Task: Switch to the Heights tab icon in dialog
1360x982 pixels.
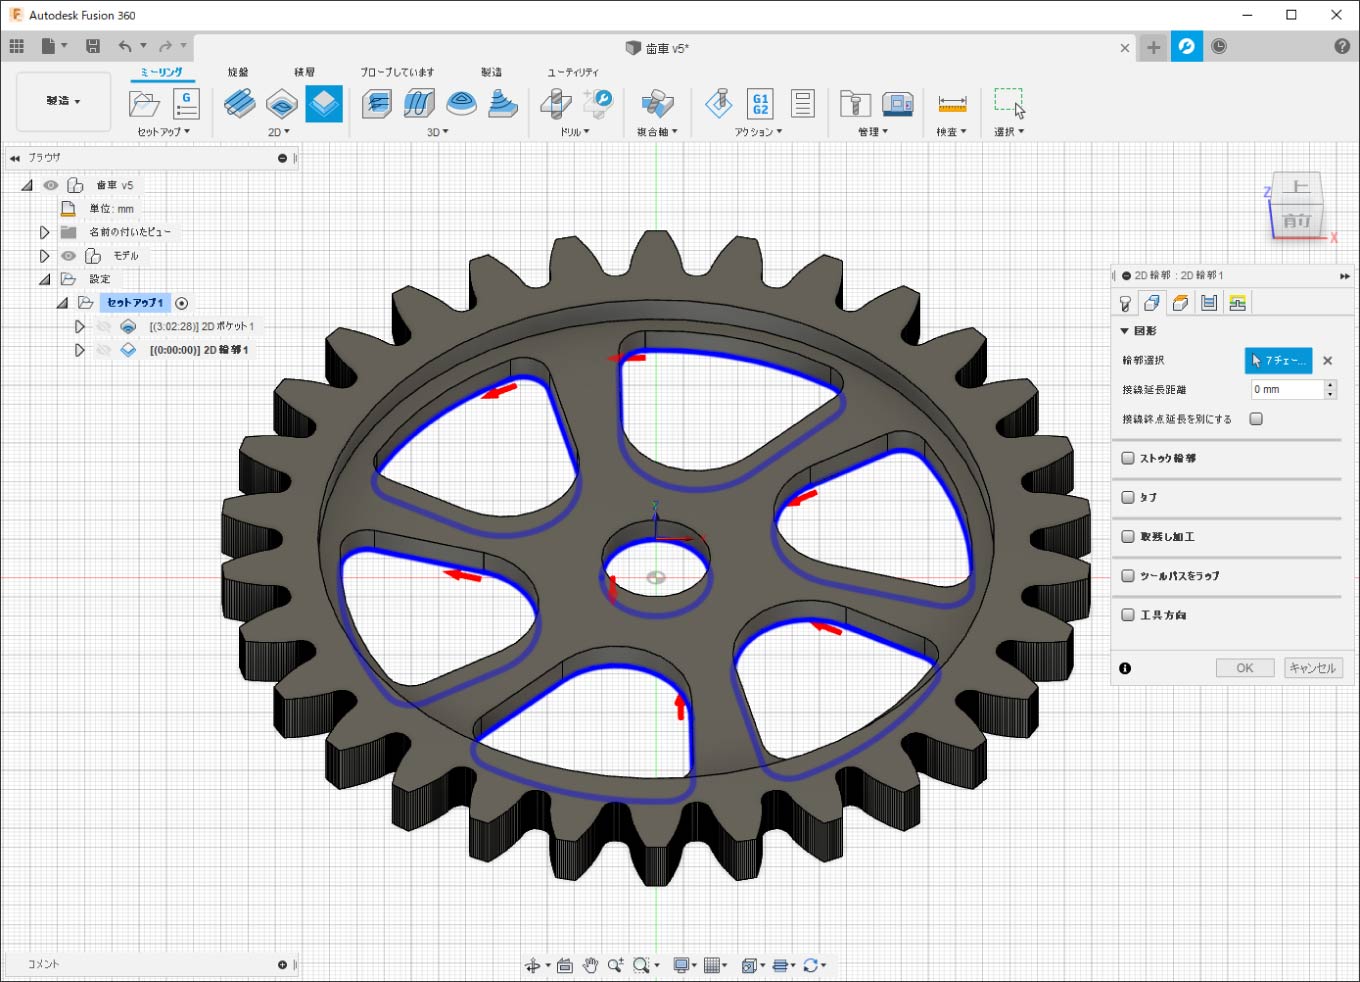Action: tap(1181, 303)
